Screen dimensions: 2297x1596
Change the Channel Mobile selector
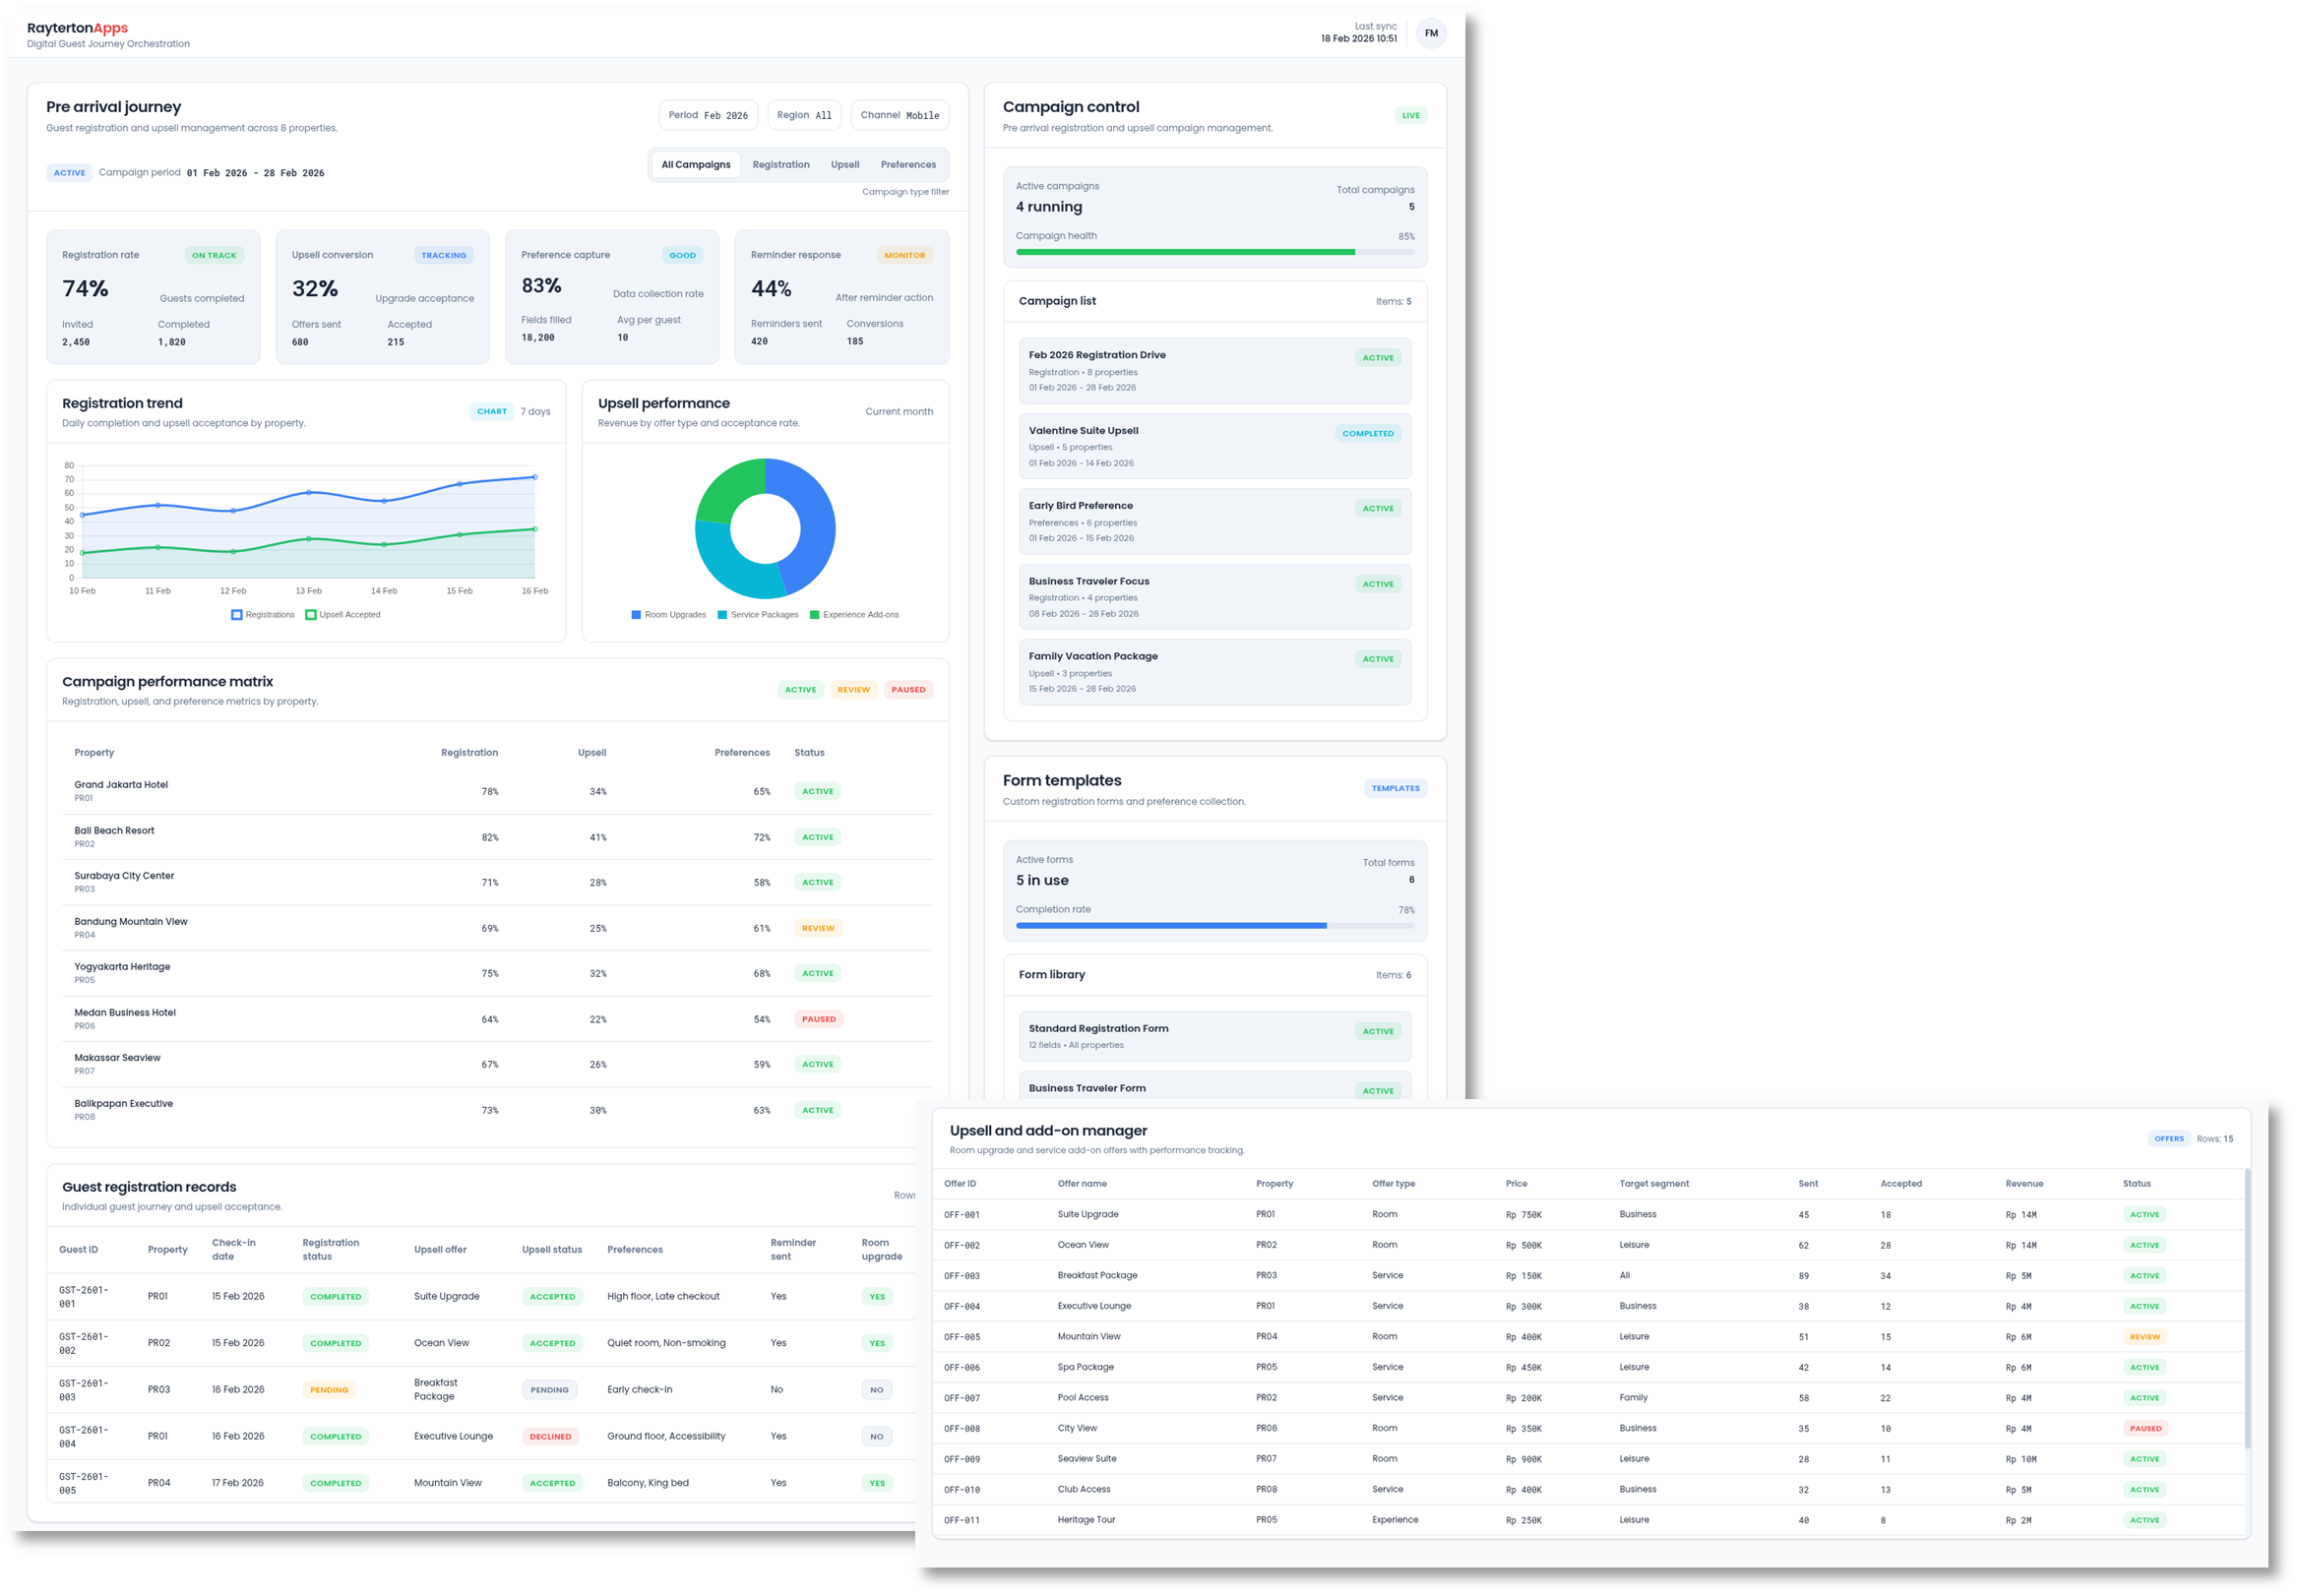click(x=899, y=115)
